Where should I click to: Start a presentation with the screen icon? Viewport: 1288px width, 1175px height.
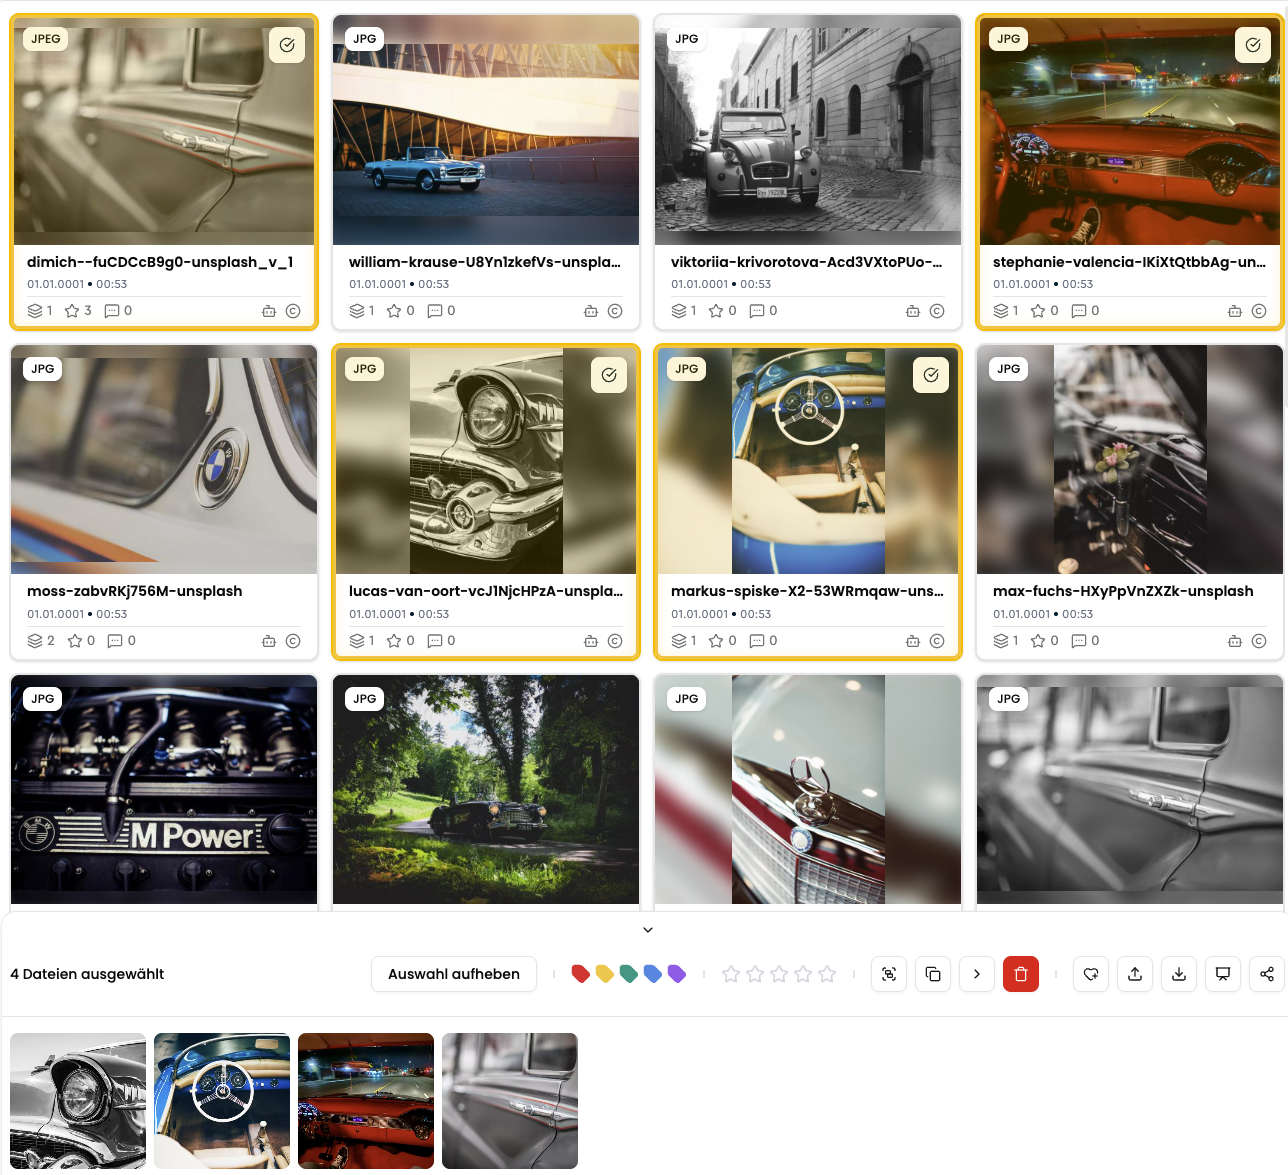(x=1223, y=974)
